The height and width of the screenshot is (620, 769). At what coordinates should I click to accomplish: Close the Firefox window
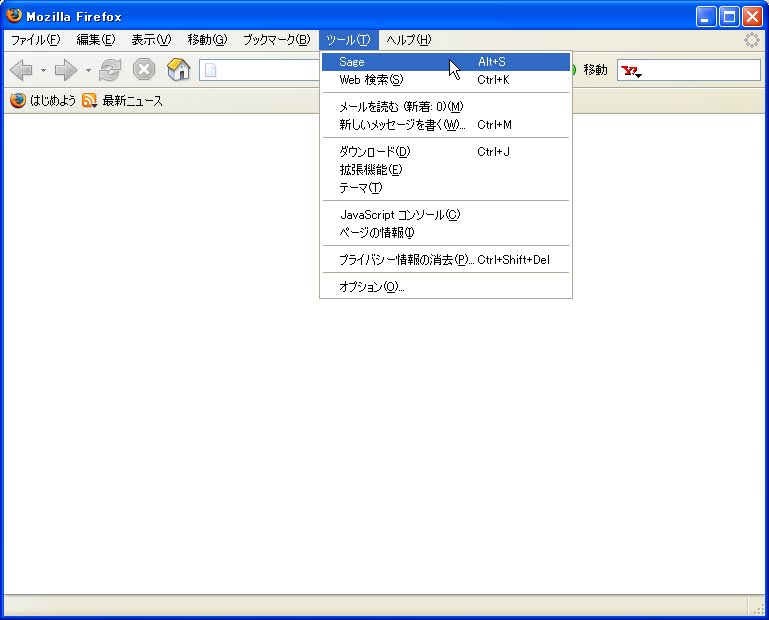point(752,17)
